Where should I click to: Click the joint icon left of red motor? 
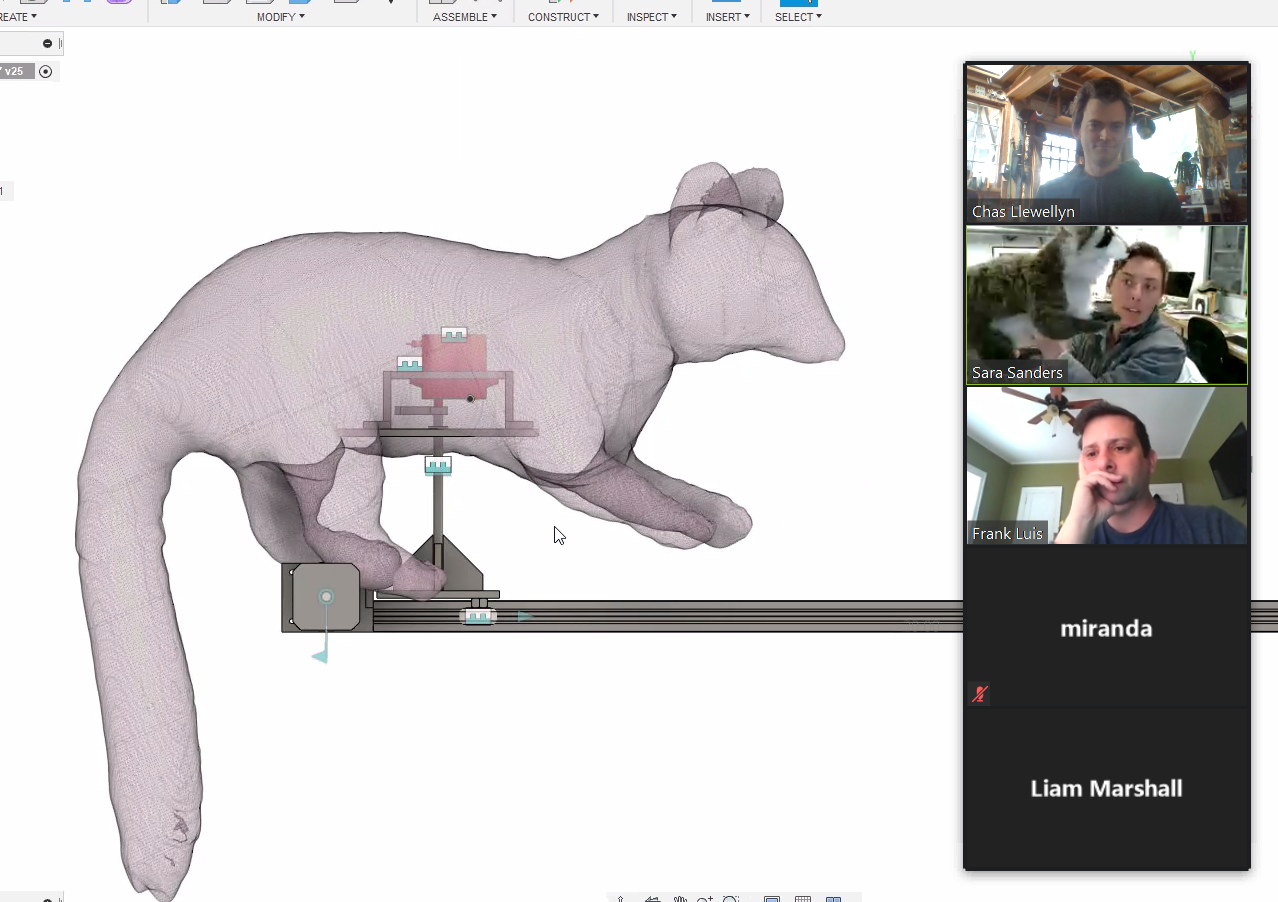coord(409,364)
